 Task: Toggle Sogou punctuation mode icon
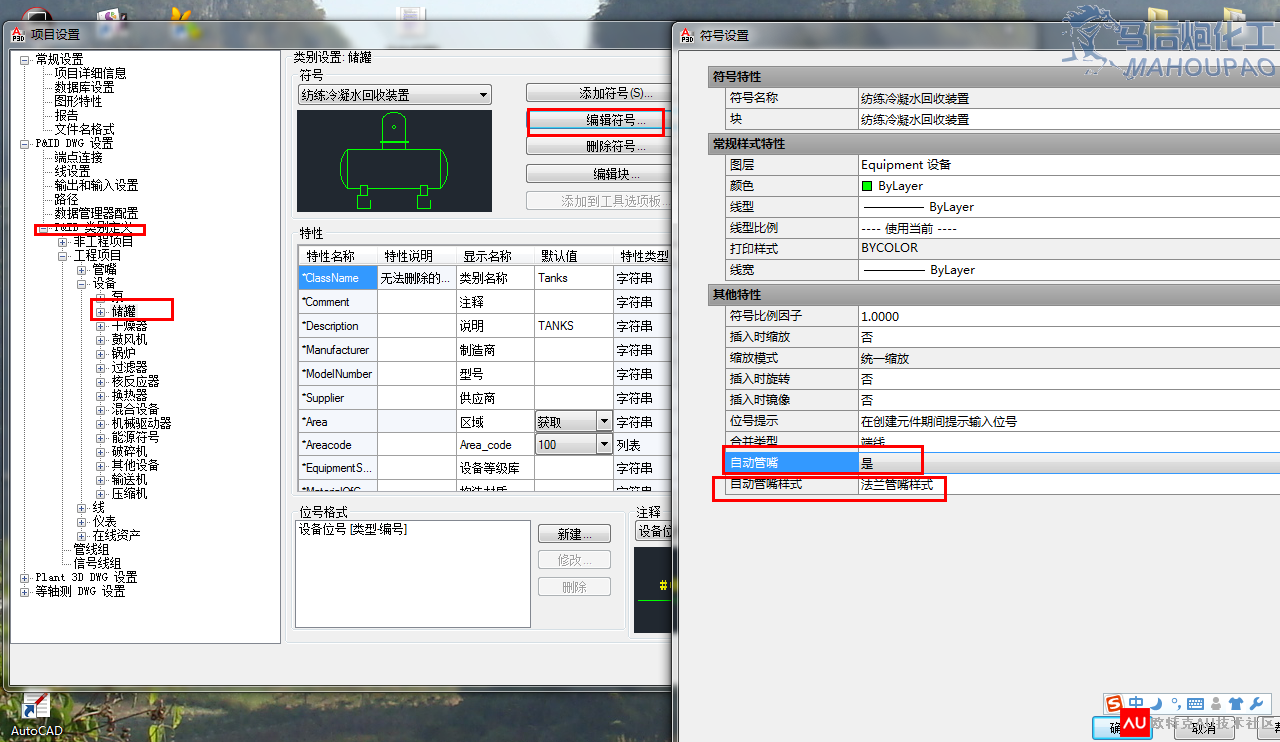[1176, 704]
